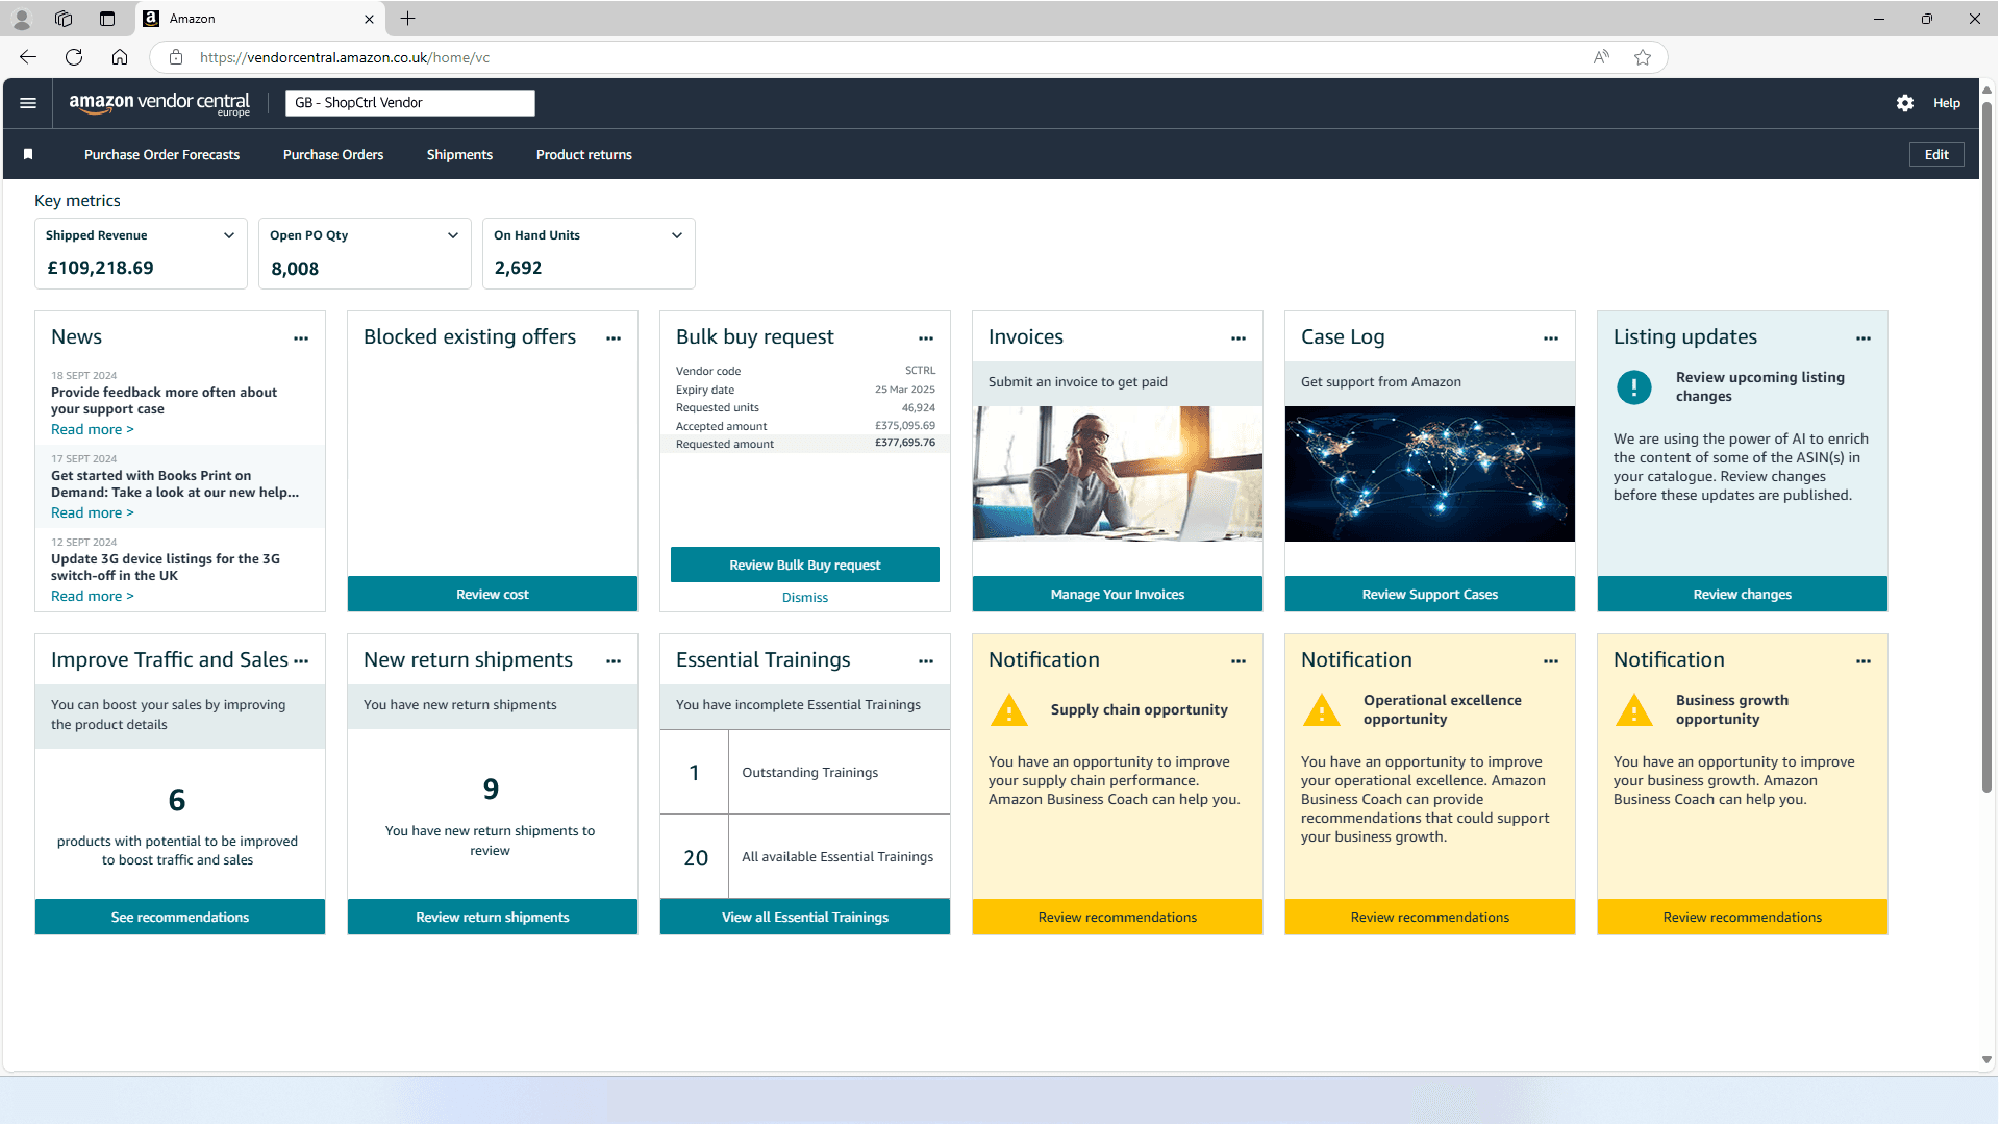Viewport: 1999px width, 1124px height.
Task: Open the Listing updates card options menu
Action: click(1864, 339)
